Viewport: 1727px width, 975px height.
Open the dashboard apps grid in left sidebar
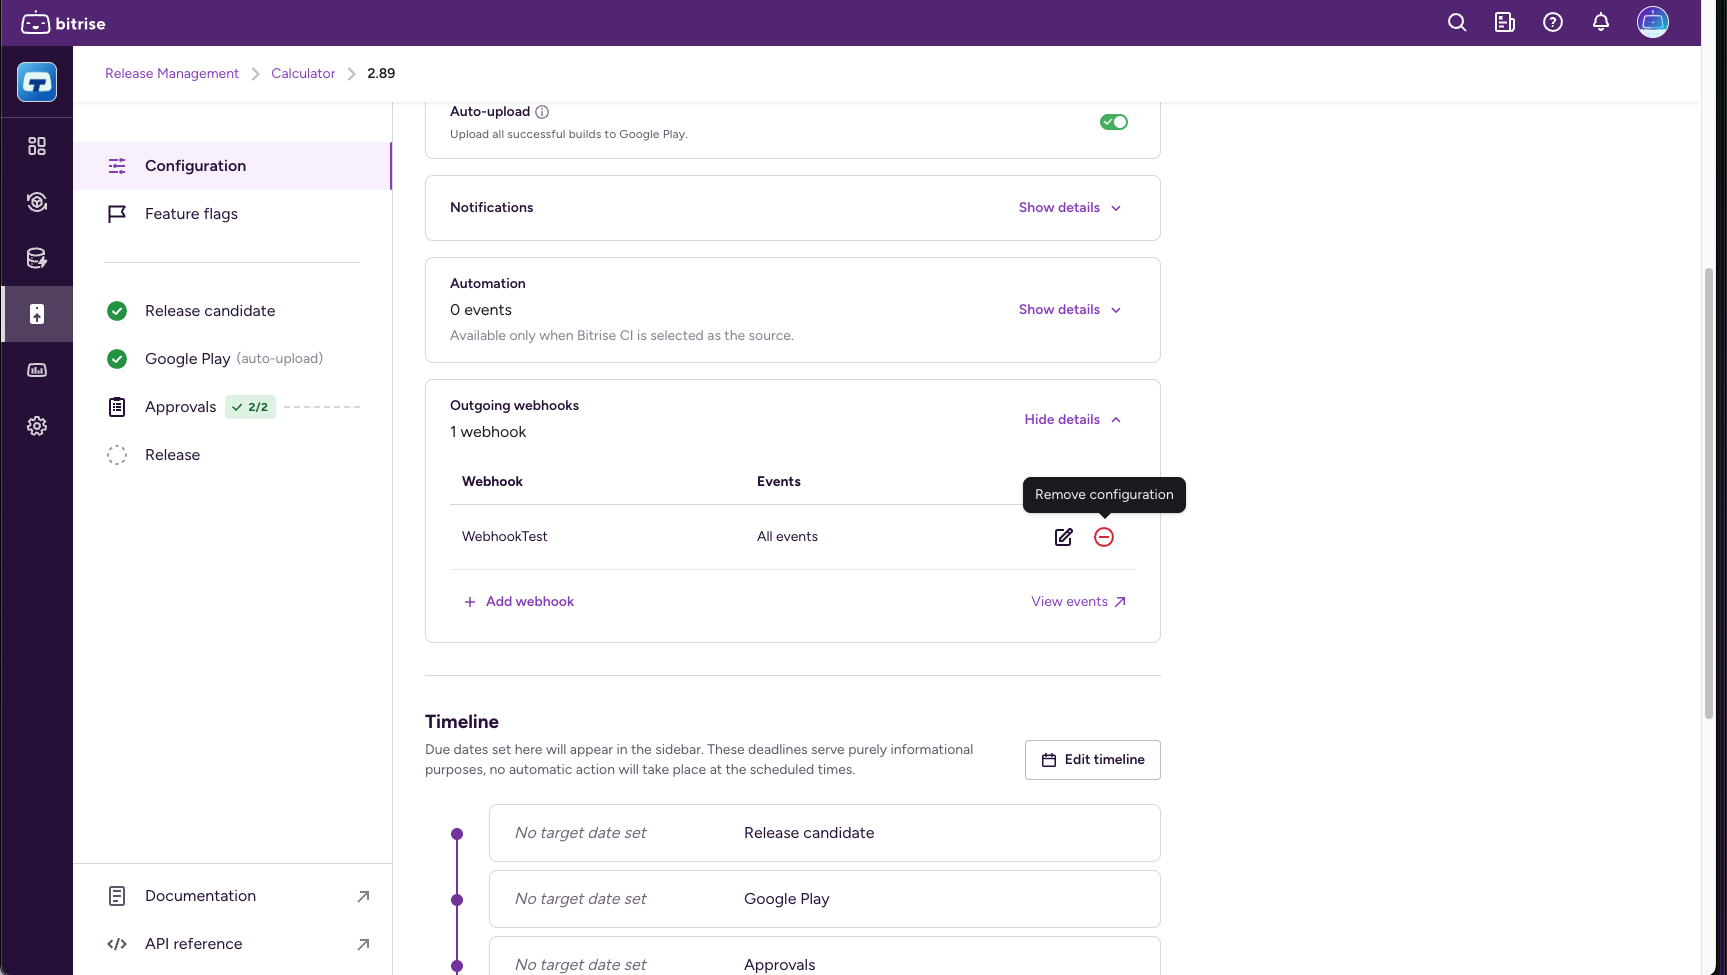click(37, 145)
